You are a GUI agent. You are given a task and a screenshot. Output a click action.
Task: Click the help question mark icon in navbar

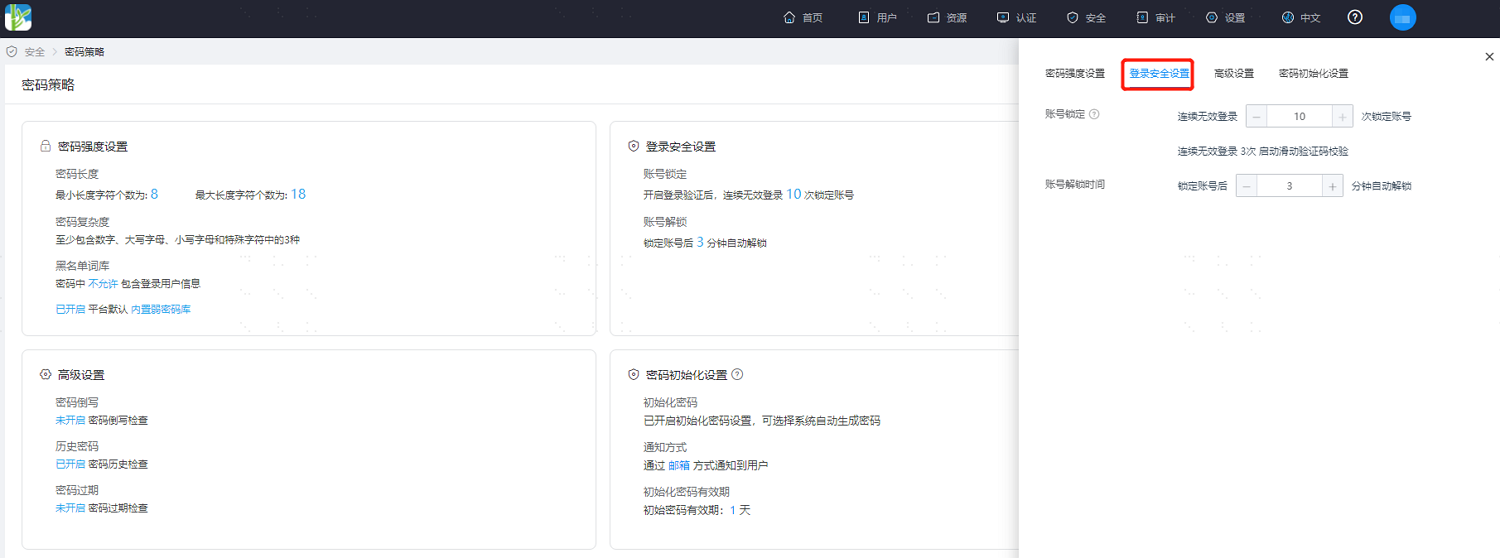(1355, 17)
